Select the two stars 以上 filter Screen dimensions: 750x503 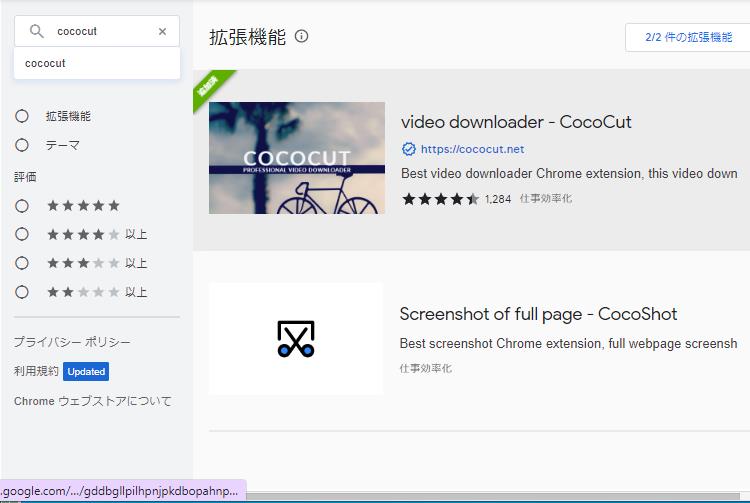point(22,292)
